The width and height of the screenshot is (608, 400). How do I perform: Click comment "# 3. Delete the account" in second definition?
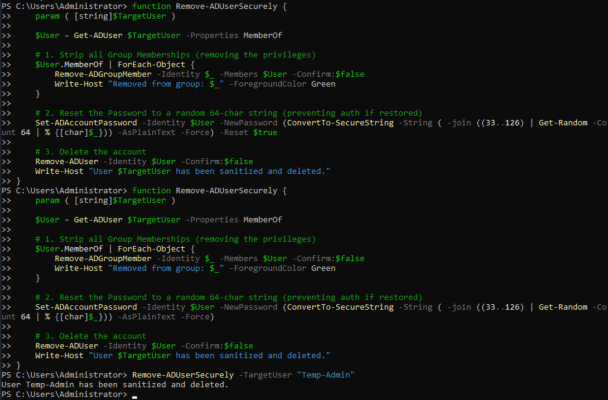[91, 336]
